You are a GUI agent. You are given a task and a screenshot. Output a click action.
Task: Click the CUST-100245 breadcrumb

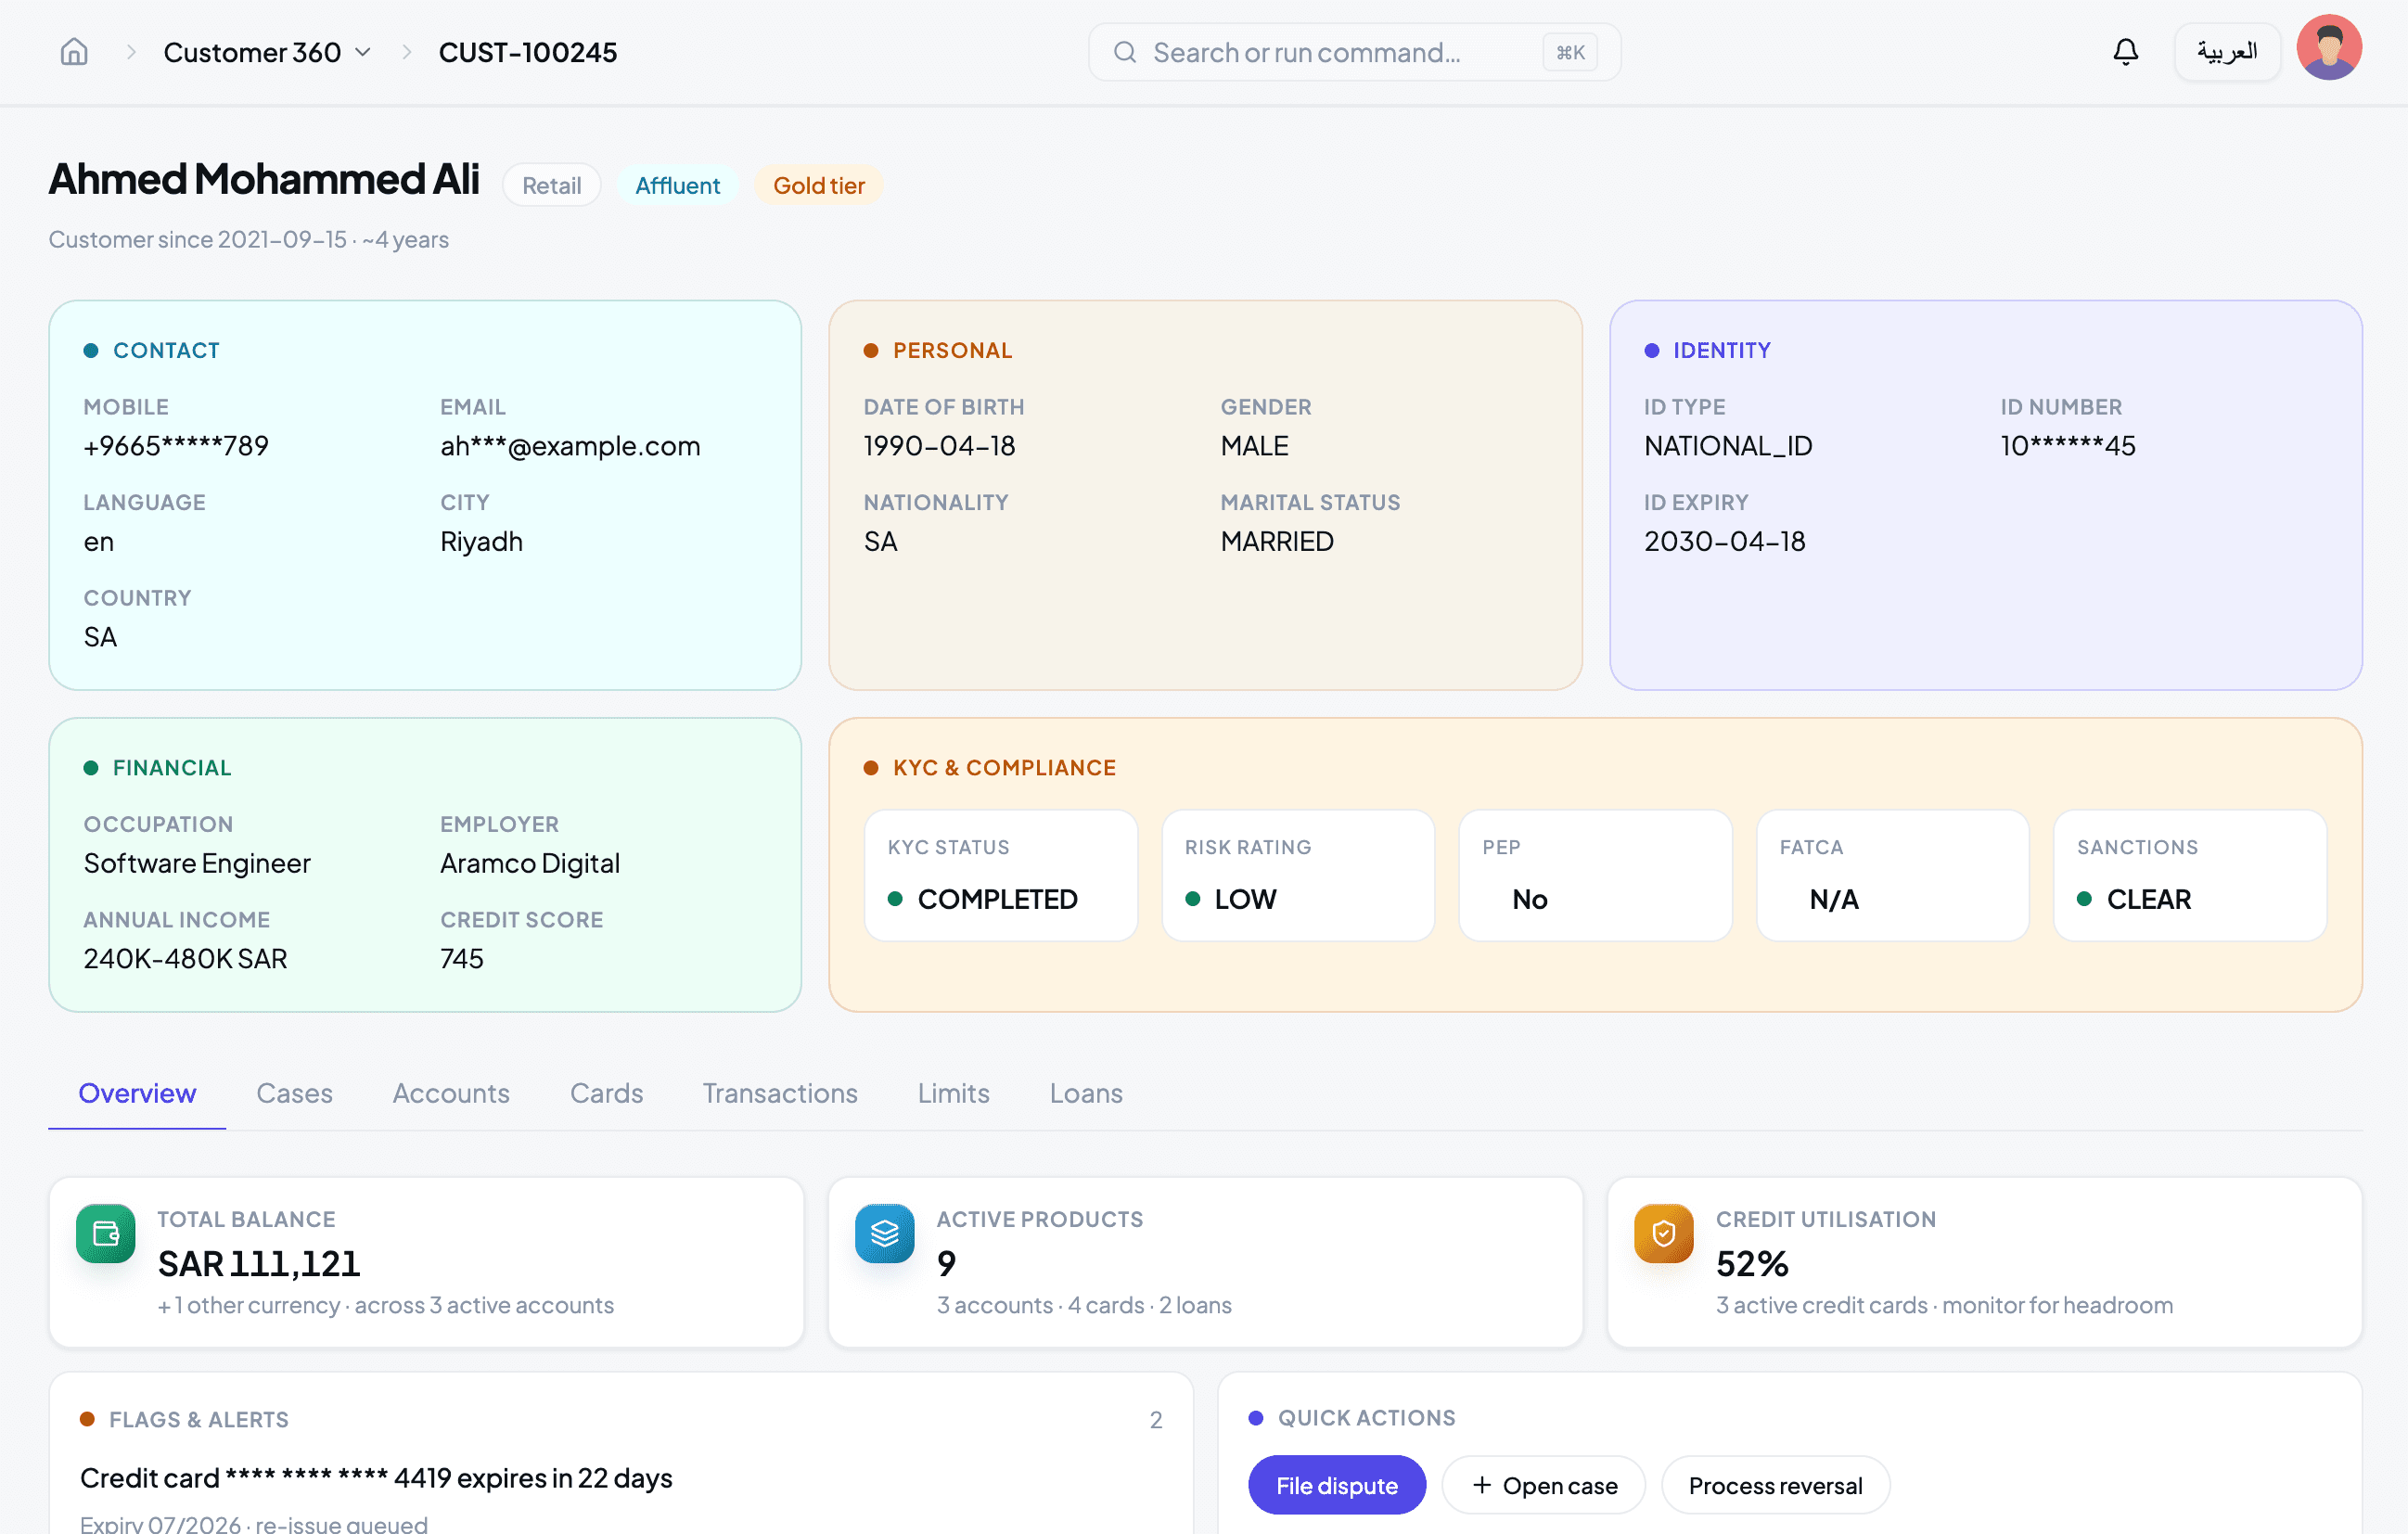[528, 52]
